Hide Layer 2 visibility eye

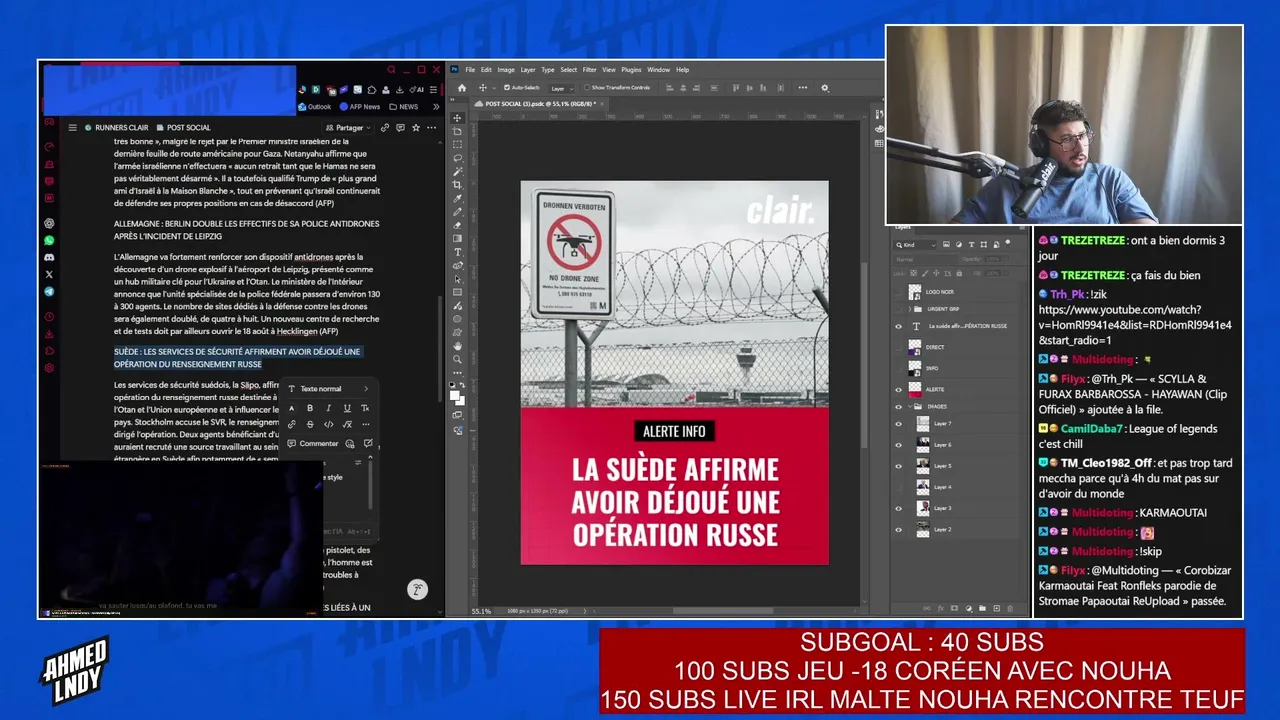(898, 529)
